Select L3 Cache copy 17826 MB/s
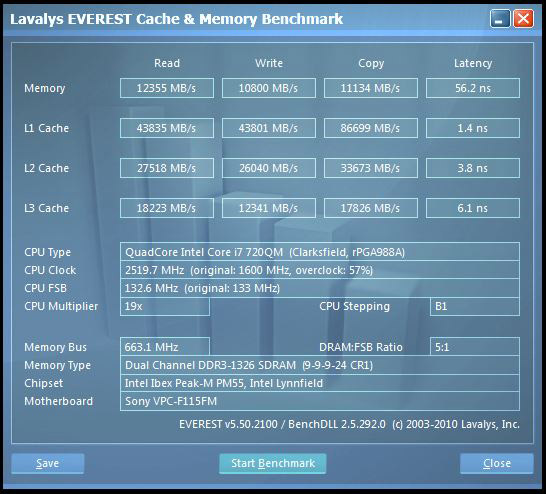Screen dimensions: 546x494 371,208
